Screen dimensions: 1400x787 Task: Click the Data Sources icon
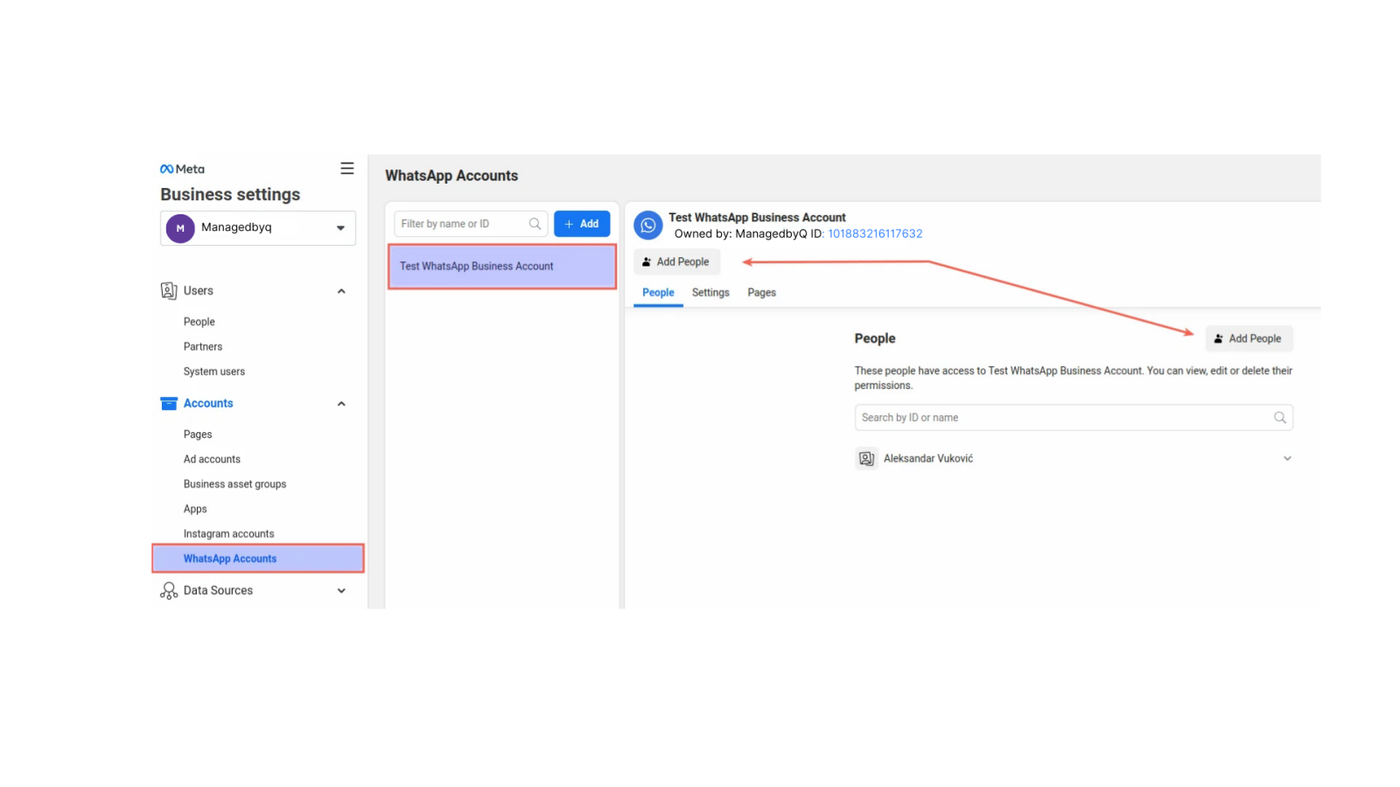pyautogui.click(x=169, y=591)
